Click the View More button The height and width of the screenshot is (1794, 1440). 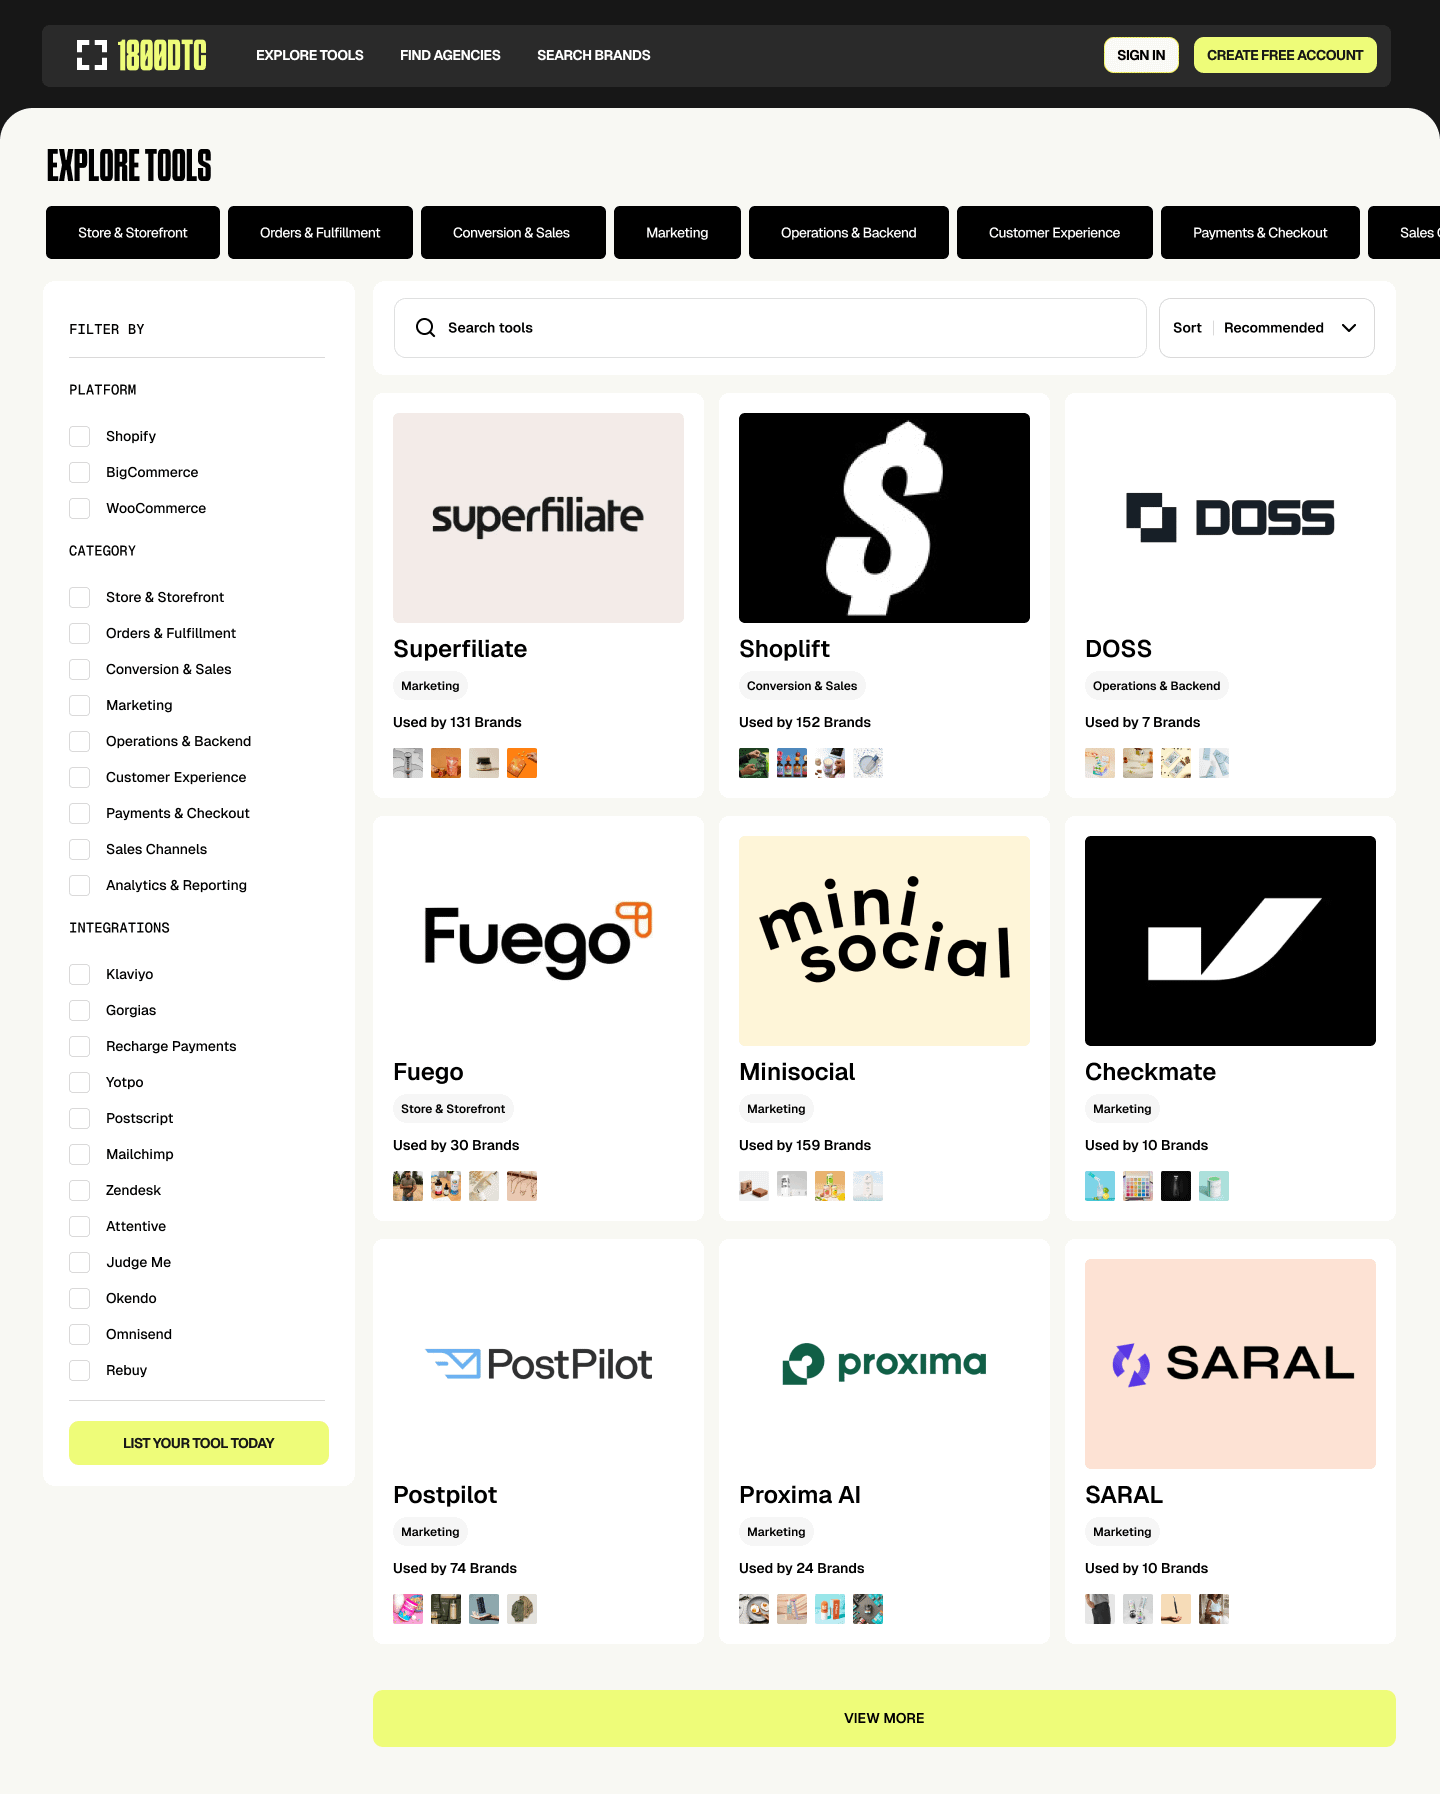(x=884, y=1718)
